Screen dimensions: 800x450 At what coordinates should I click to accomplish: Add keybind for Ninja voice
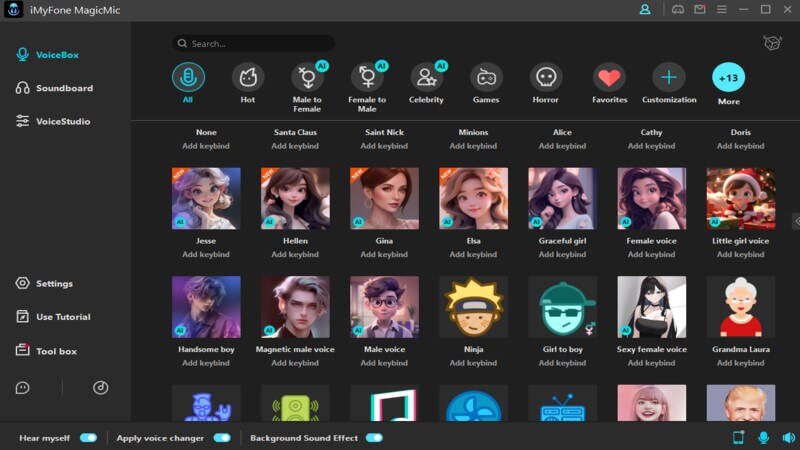pos(473,363)
